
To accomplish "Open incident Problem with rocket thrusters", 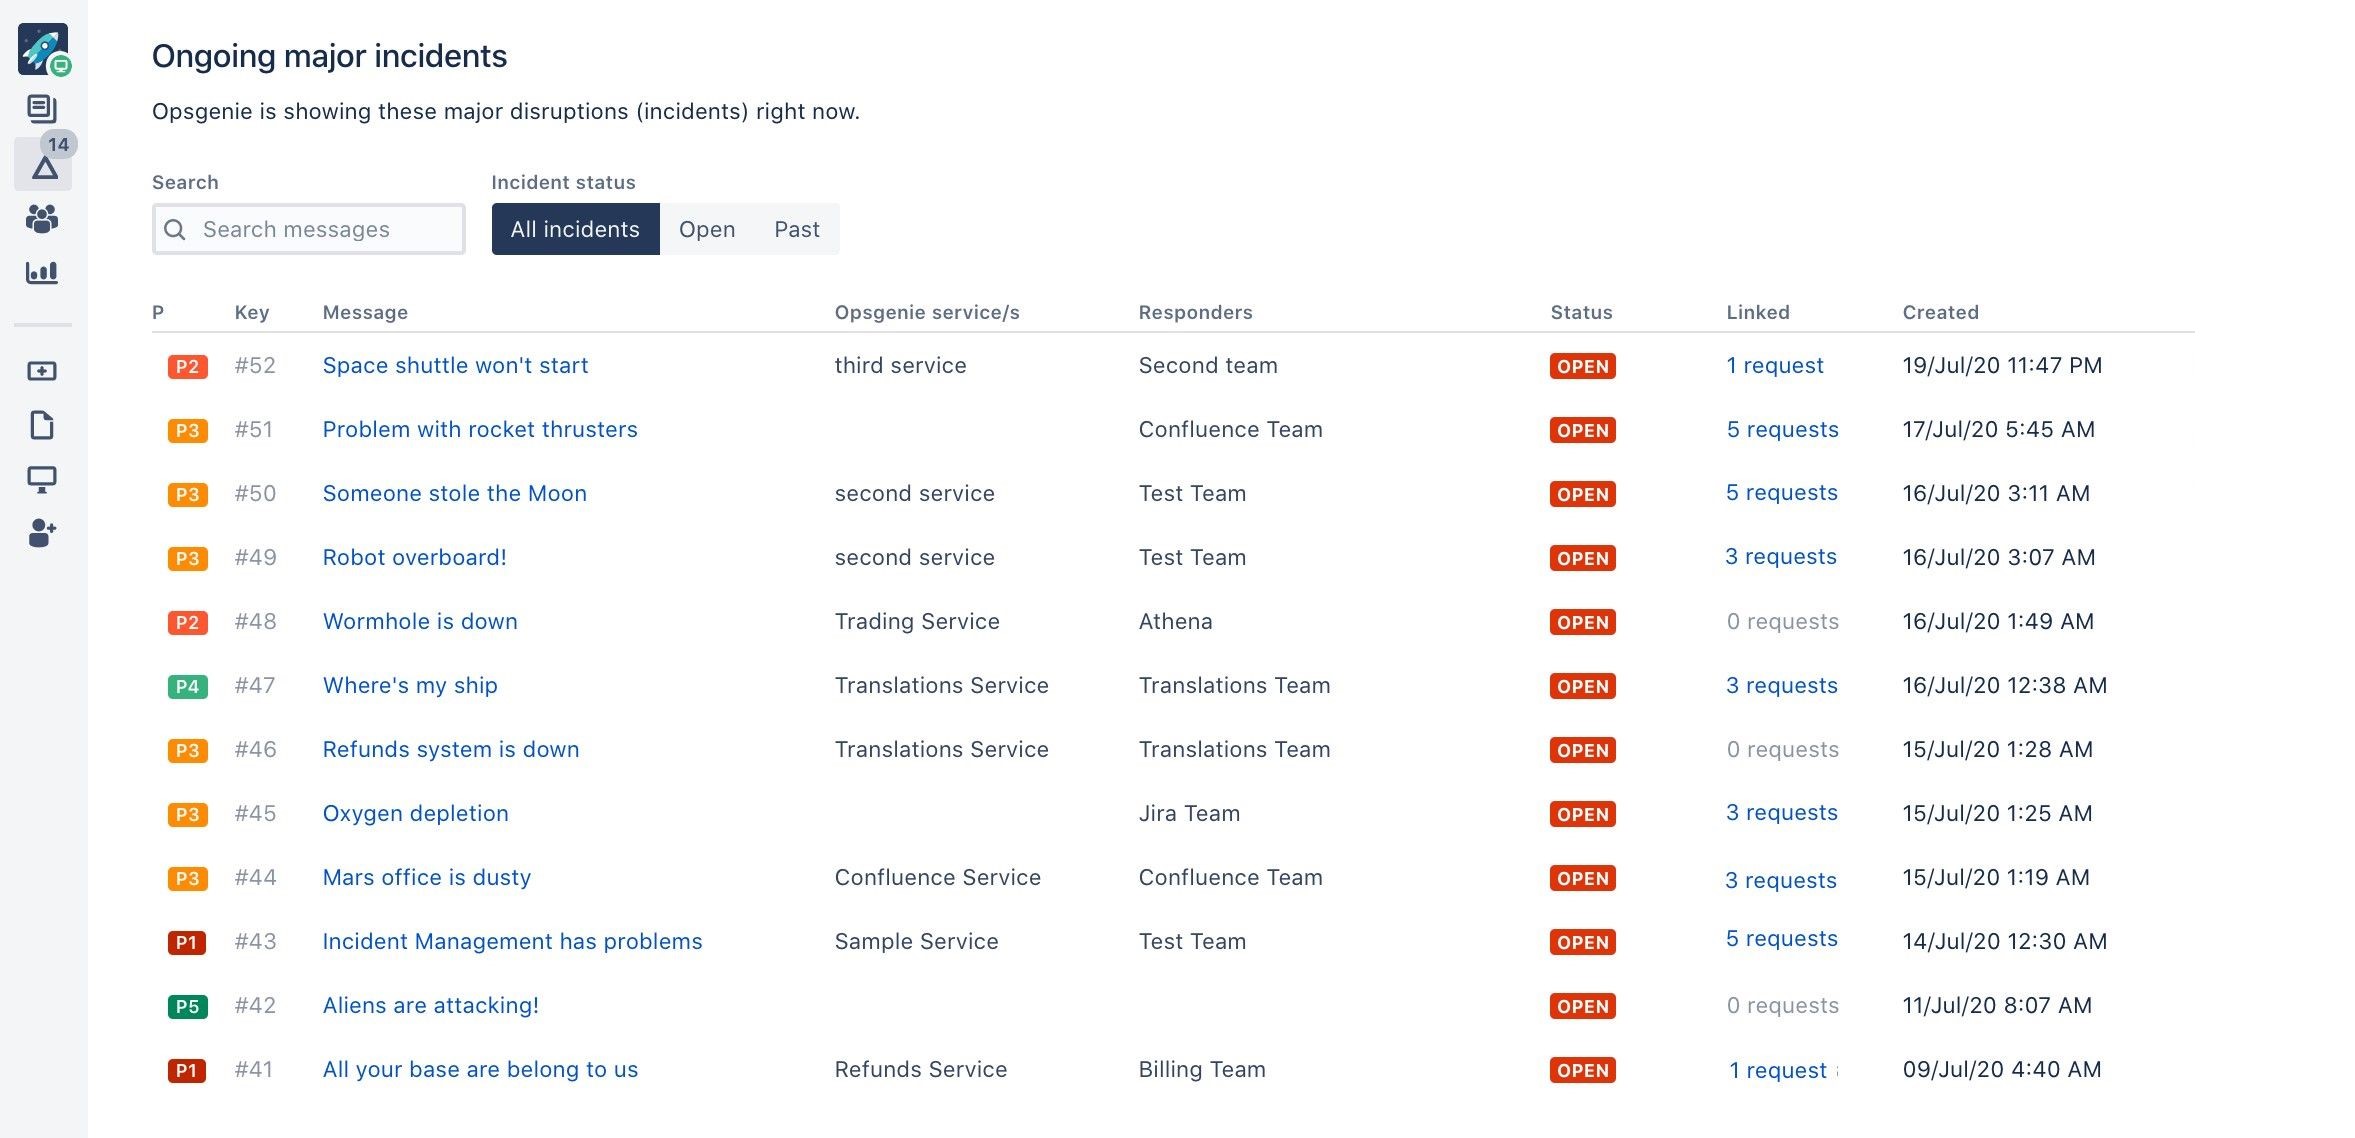I will [480, 429].
